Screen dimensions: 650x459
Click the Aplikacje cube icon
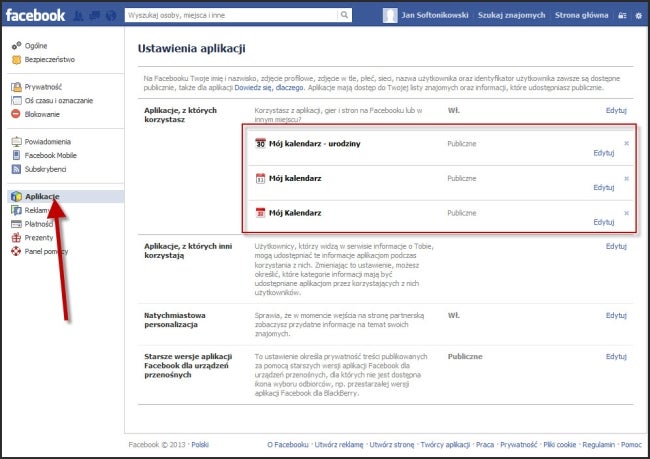coord(16,197)
